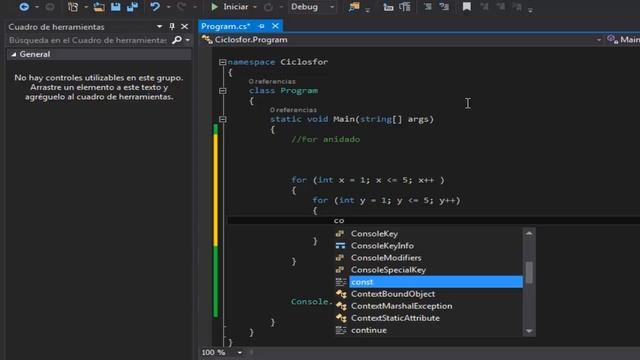Redo the last undone action

point(182,7)
